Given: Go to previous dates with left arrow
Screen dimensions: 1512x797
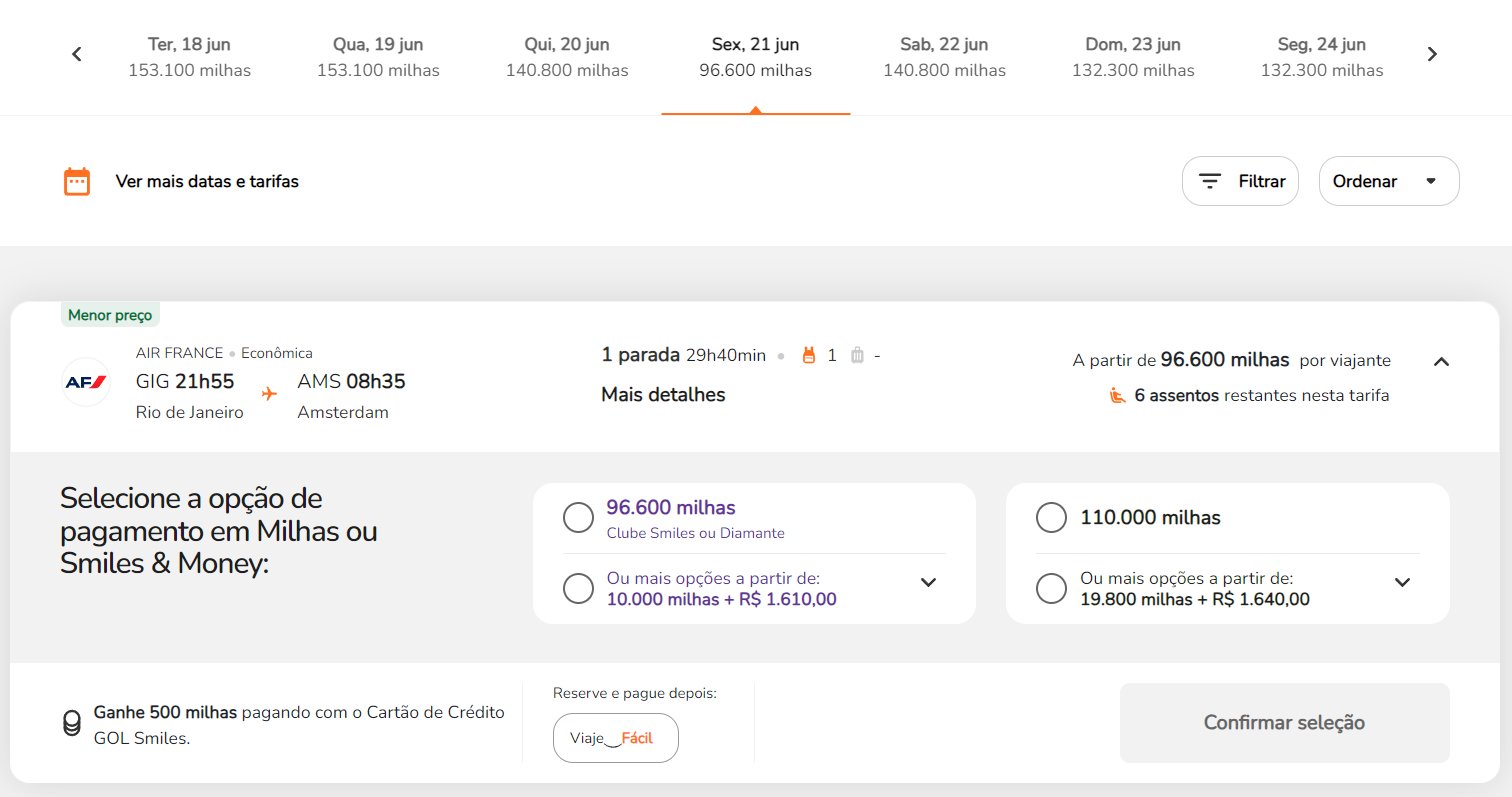Looking at the screenshot, I should click(77, 54).
